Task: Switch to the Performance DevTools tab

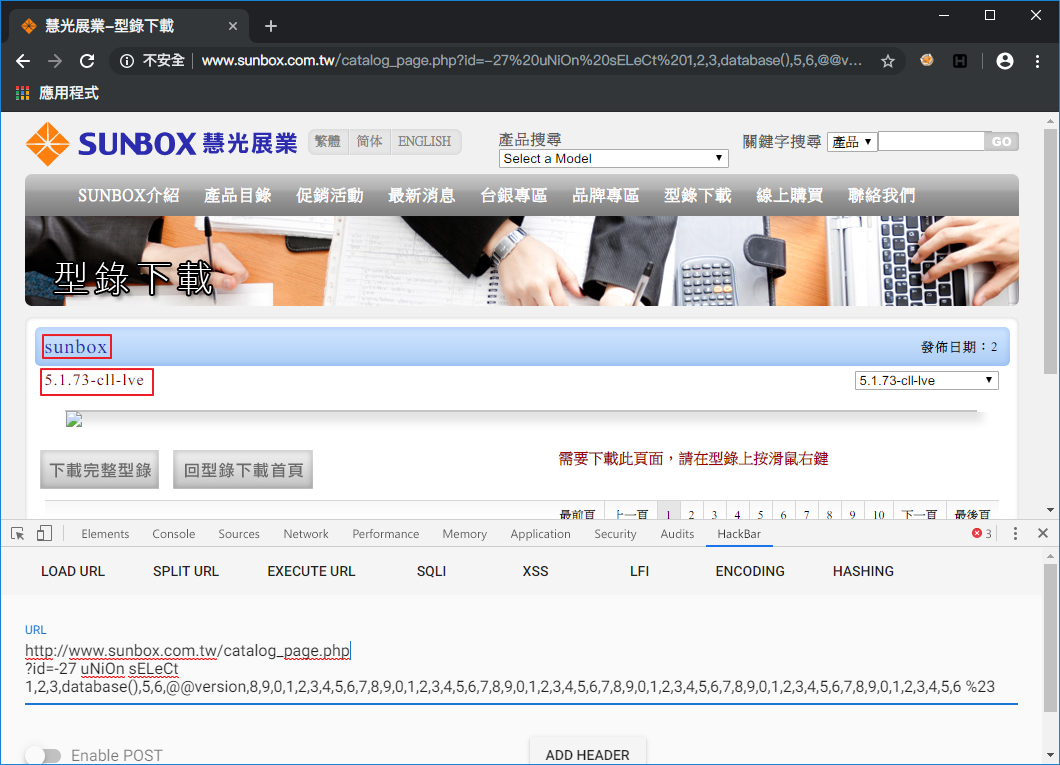Action: [385, 534]
